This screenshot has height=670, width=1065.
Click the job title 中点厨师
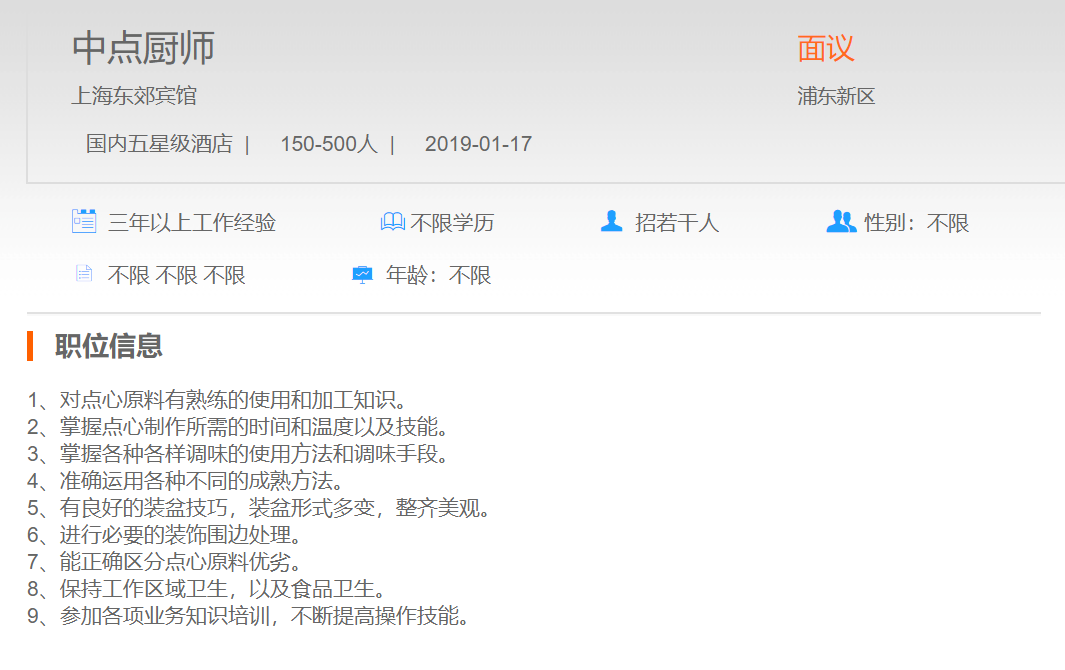point(143,48)
